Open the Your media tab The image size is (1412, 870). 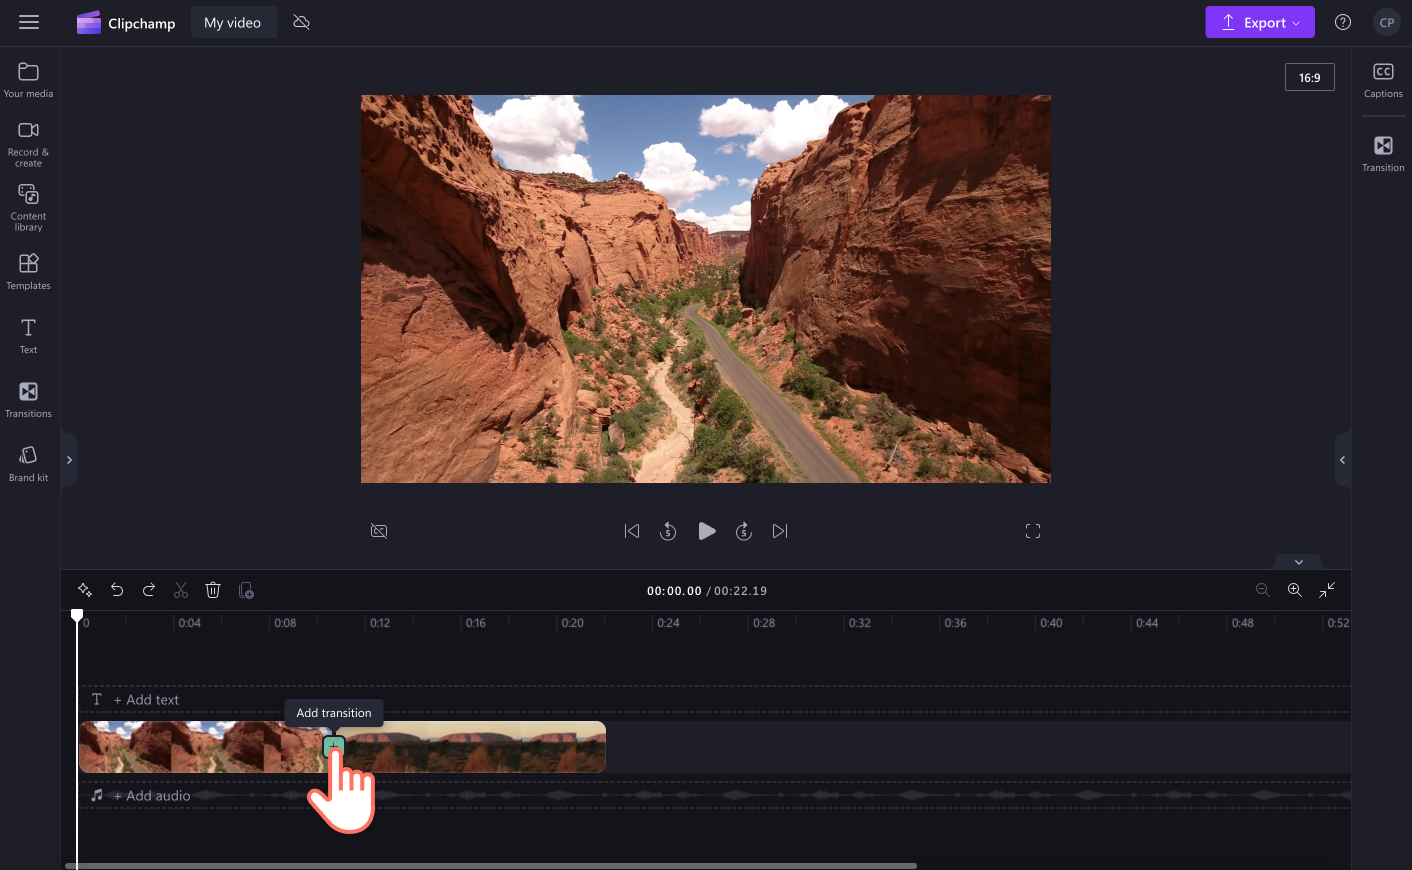point(28,80)
